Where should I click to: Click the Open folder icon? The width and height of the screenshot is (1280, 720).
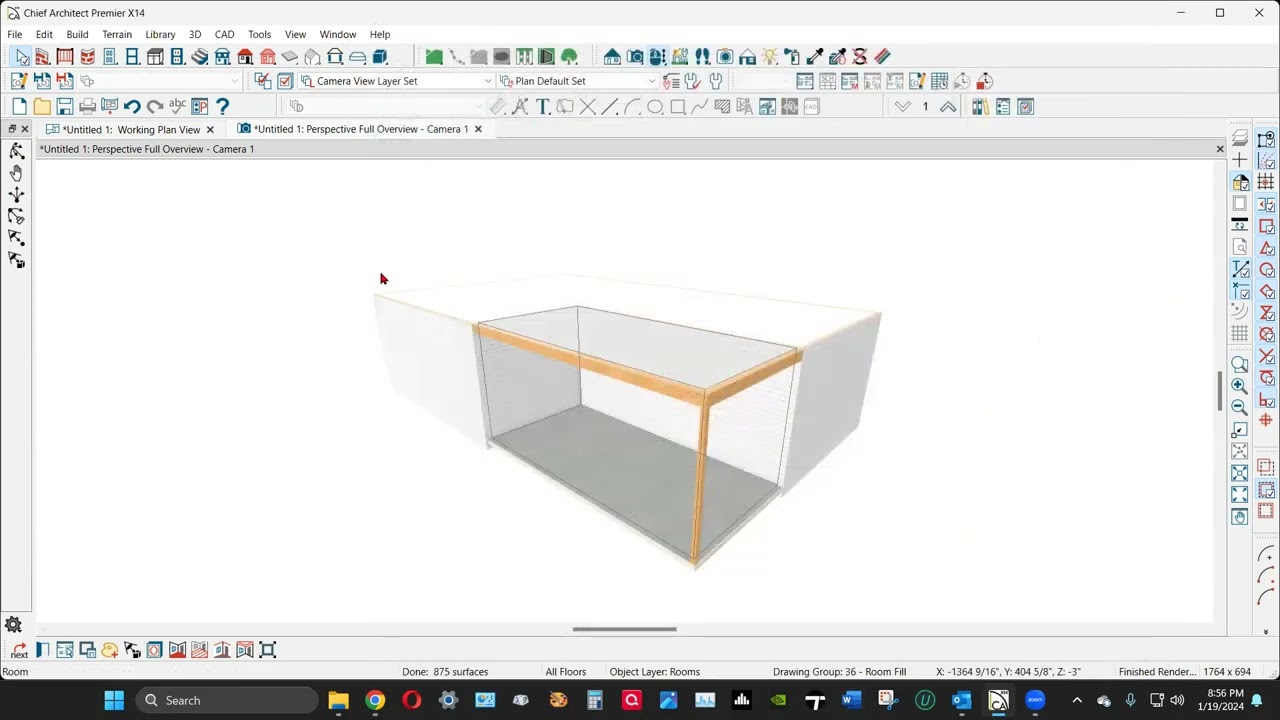pos(41,107)
